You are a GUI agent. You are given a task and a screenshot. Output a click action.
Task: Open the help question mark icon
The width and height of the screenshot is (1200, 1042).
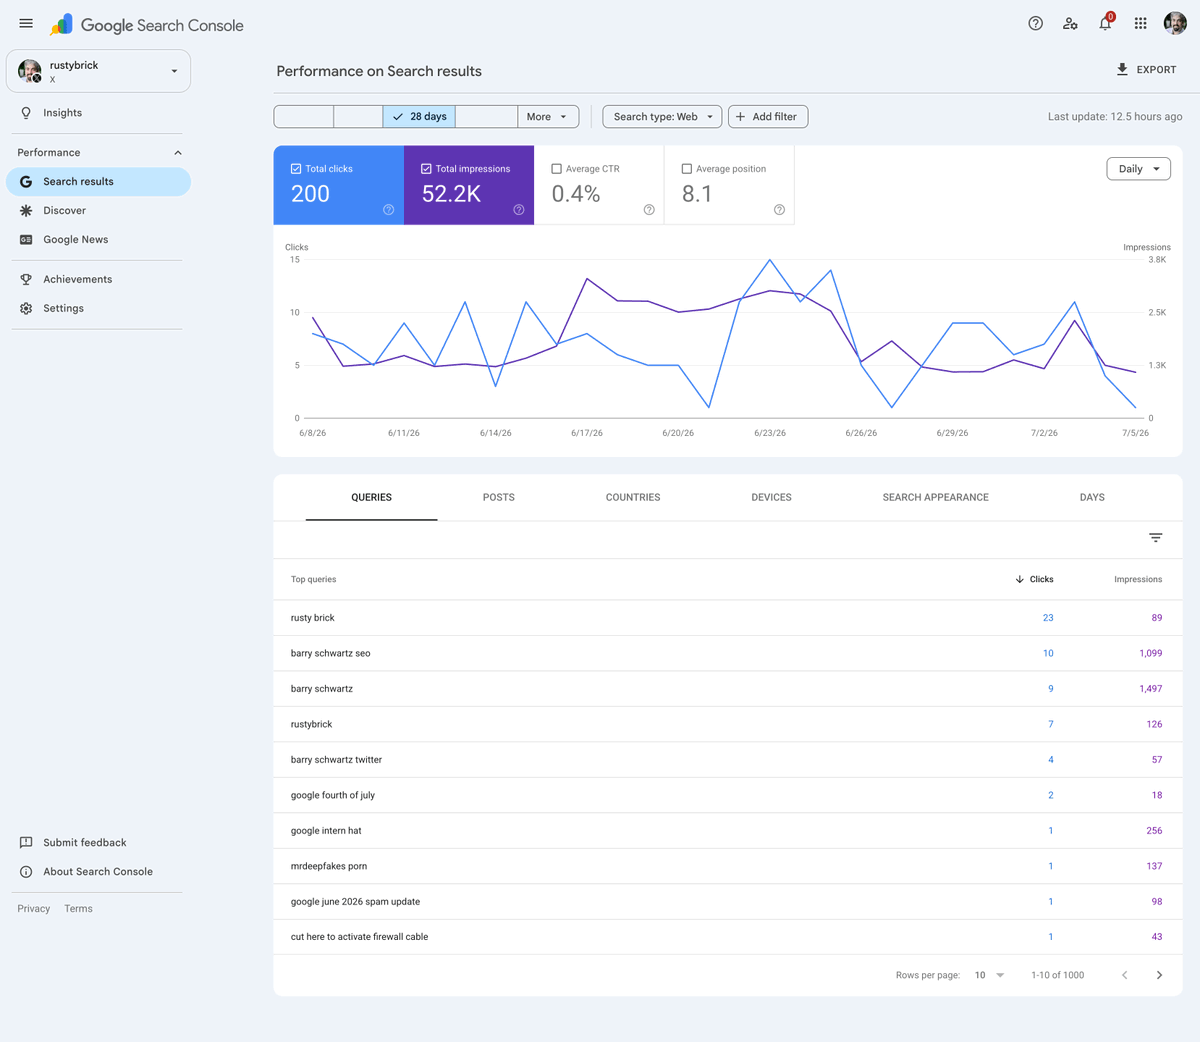tap(1036, 23)
